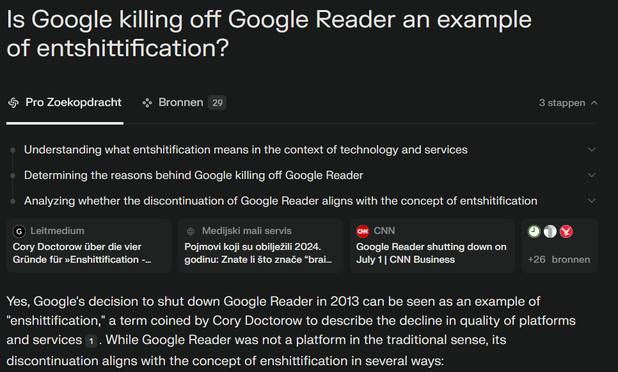Click the globe icon for Medijski mali servis
The image size is (618, 372).
[x=191, y=231]
